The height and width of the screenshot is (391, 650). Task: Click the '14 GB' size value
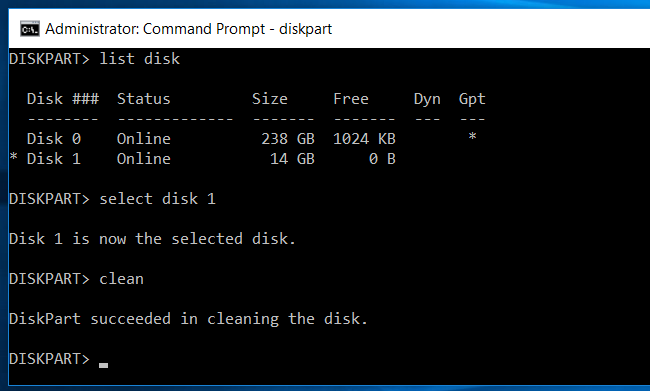pos(292,159)
